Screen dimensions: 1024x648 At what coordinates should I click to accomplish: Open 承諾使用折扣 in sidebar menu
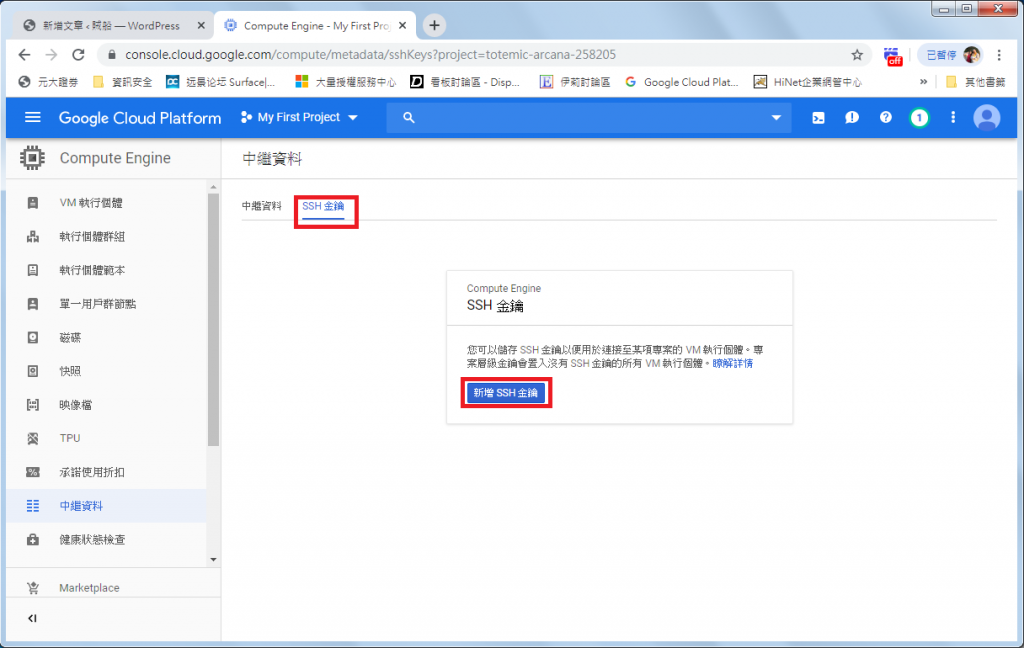92,472
